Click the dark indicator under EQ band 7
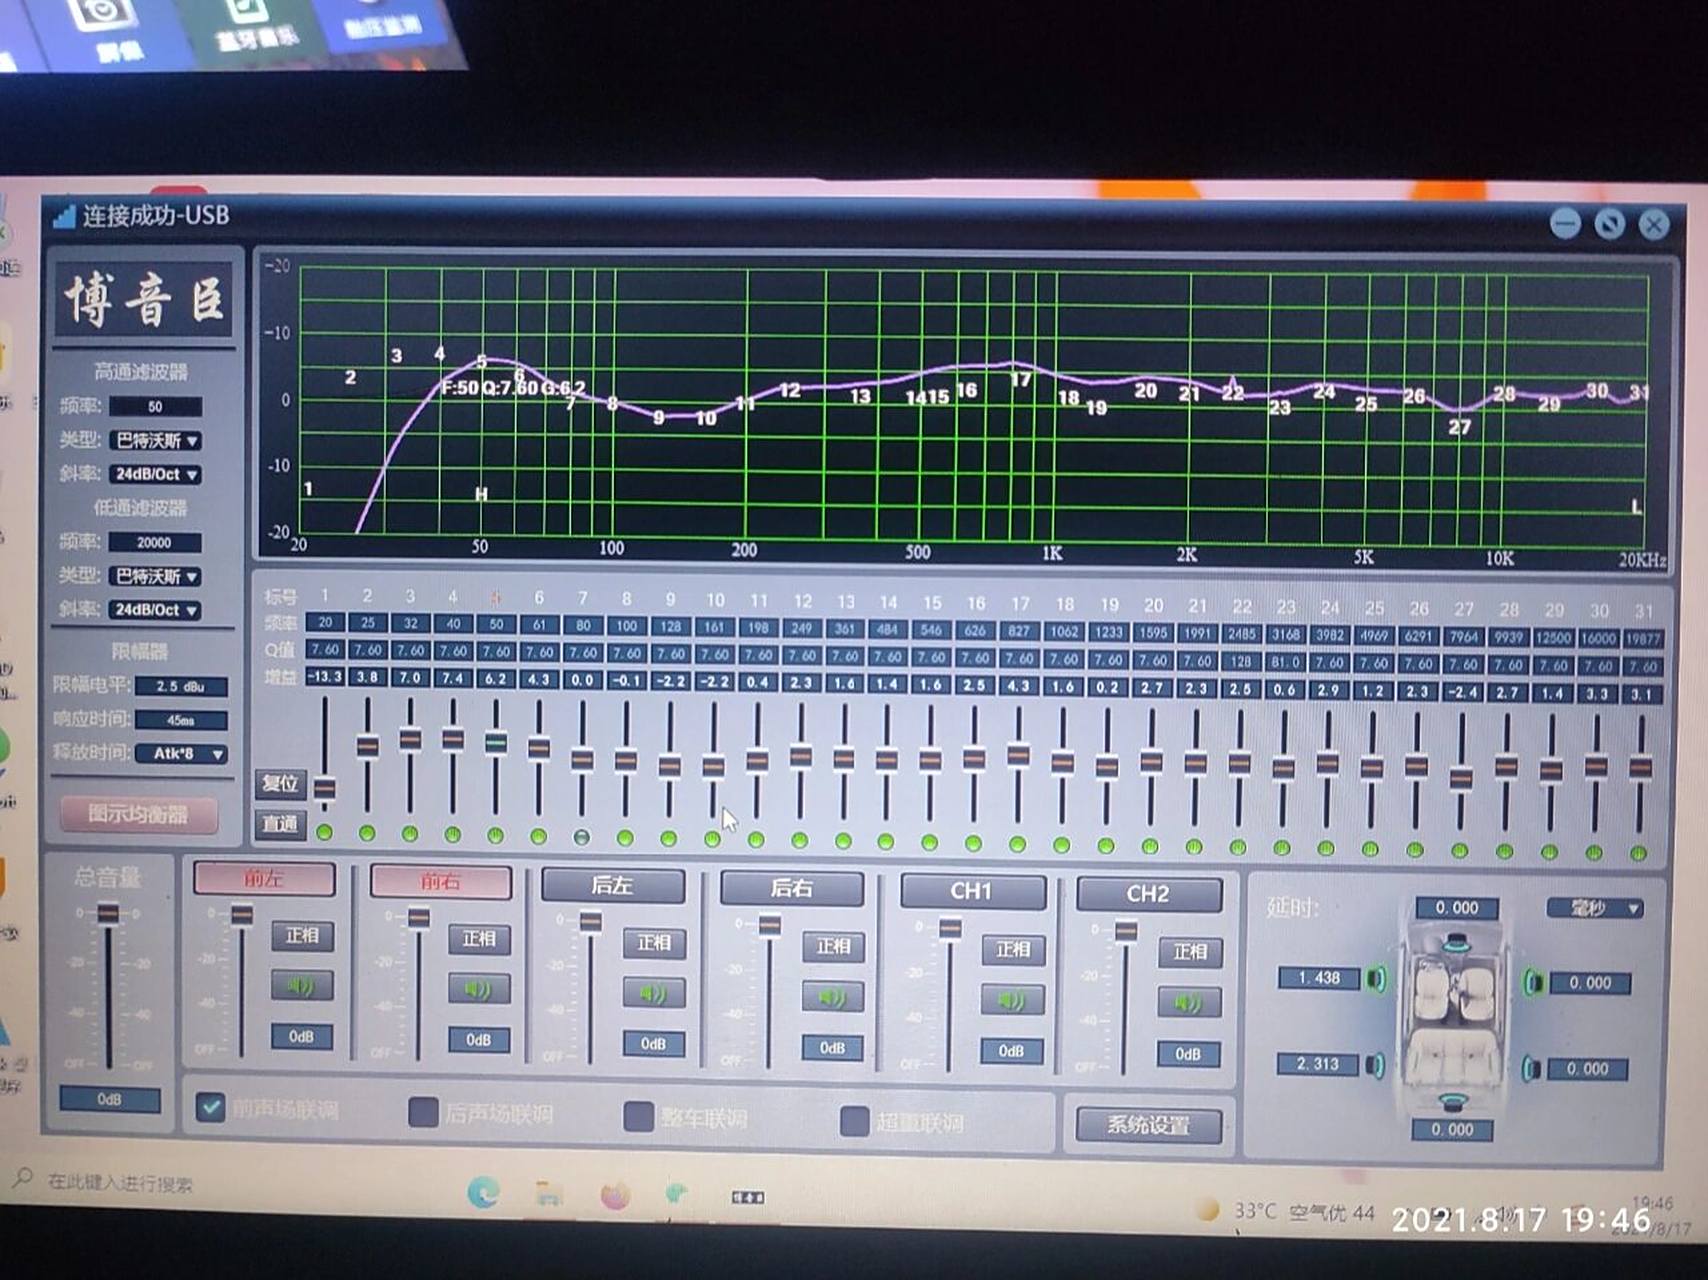Viewport: 1708px width, 1280px height. click(582, 837)
